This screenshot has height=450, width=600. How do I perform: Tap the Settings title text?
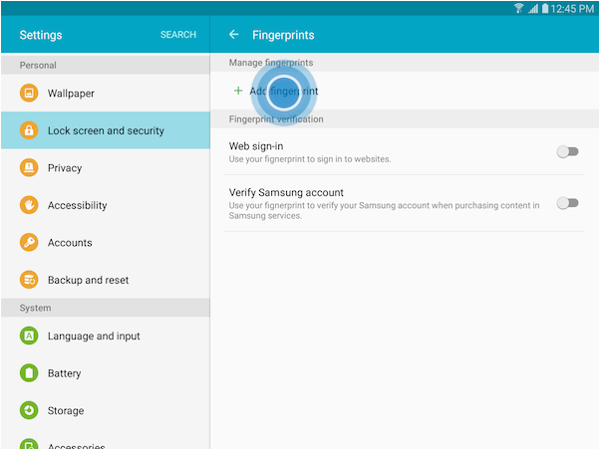coord(41,35)
